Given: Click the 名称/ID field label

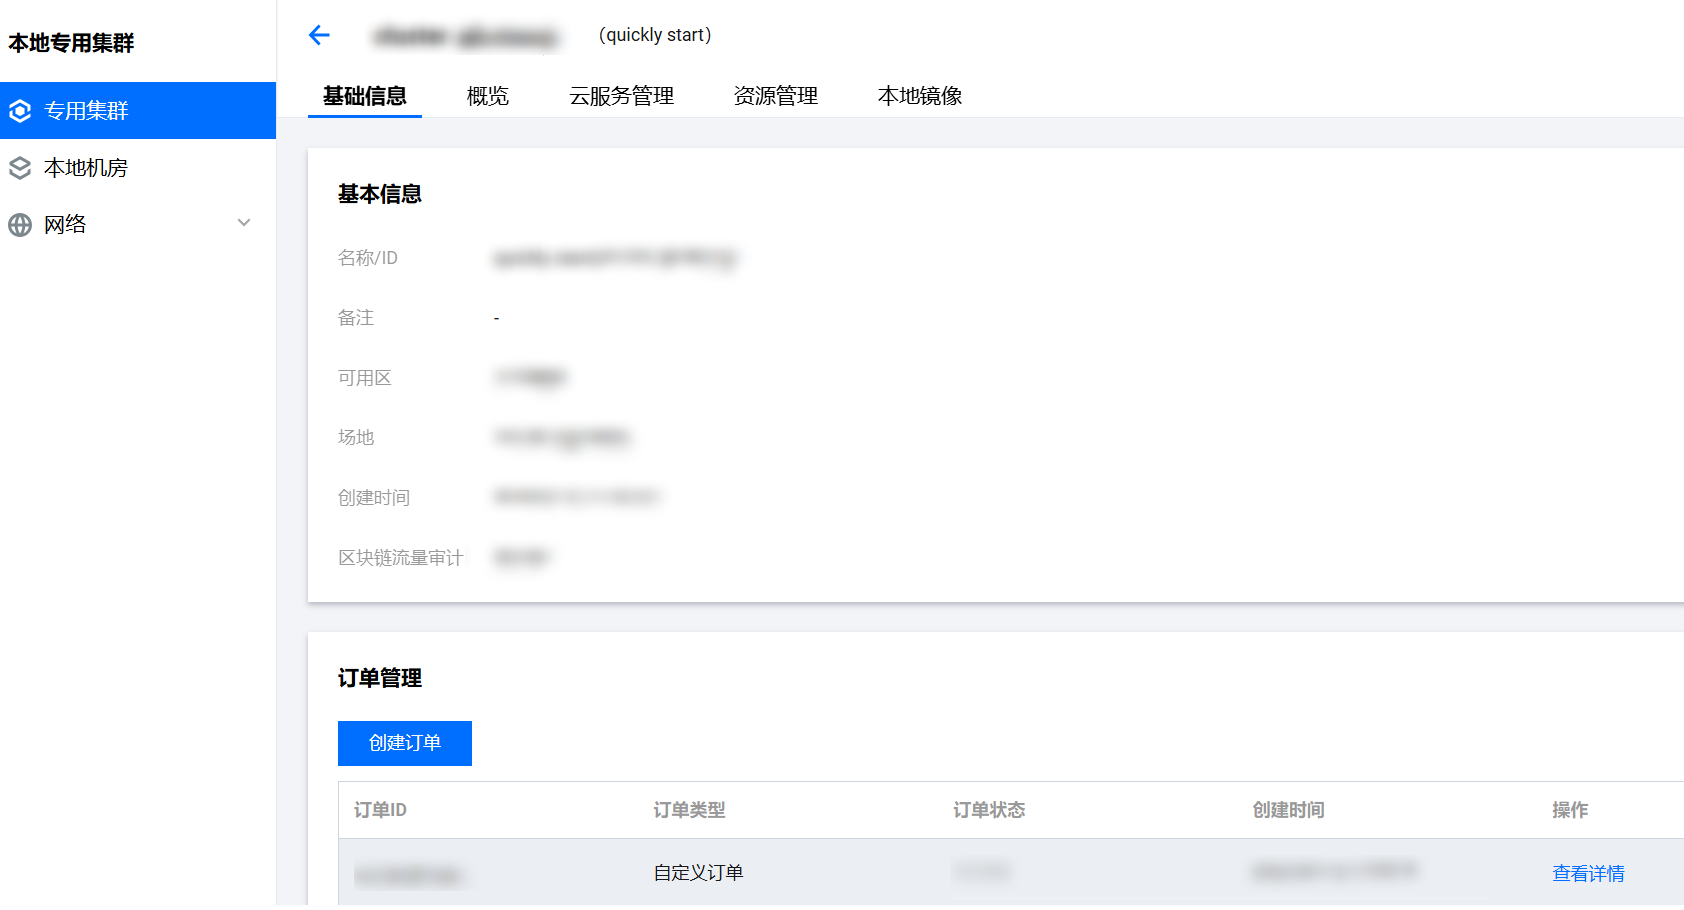Looking at the screenshot, I should [x=368, y=258].
